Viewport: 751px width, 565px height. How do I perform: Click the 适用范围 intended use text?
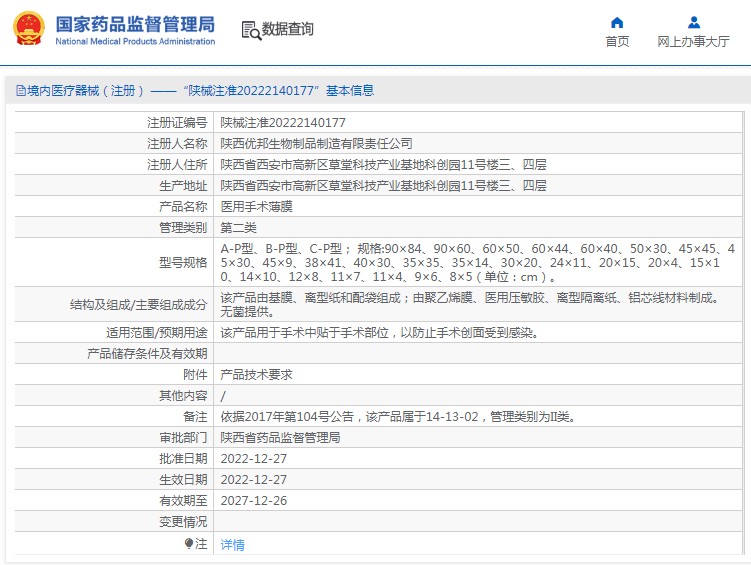point(379,333)
